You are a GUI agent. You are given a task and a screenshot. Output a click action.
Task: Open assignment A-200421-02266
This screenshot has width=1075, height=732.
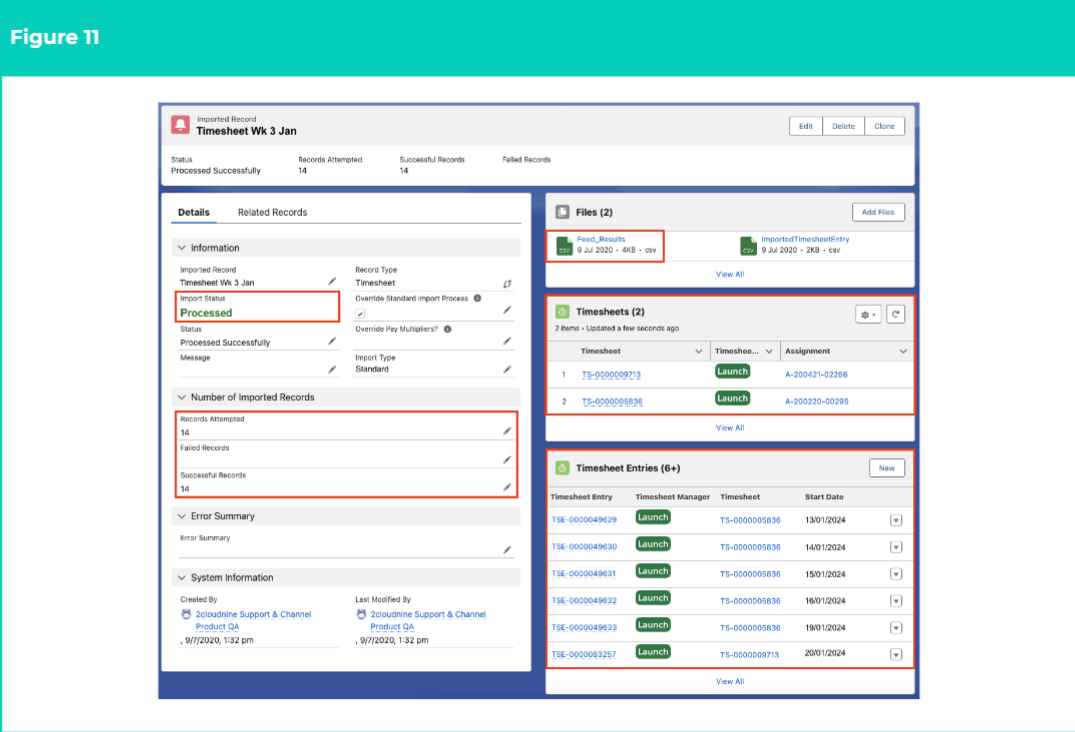point(816,375)
